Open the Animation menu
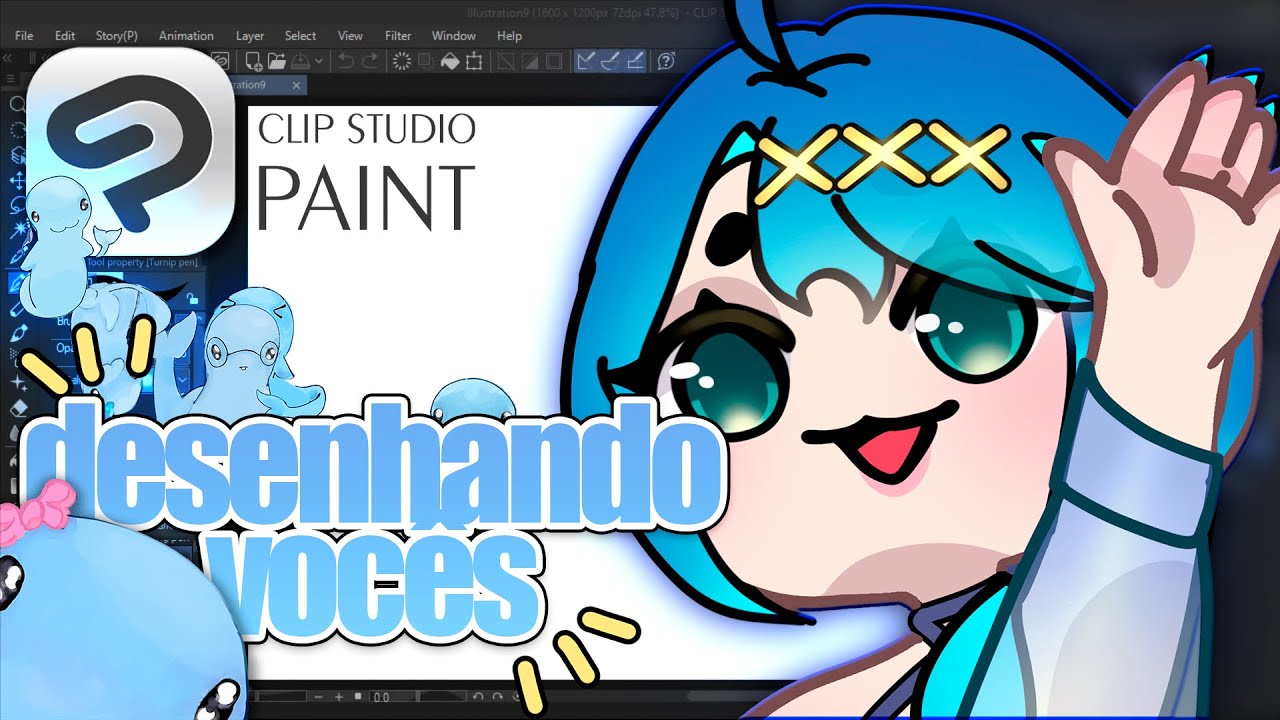Screen dimensions: 1280x720 point(186,36)
